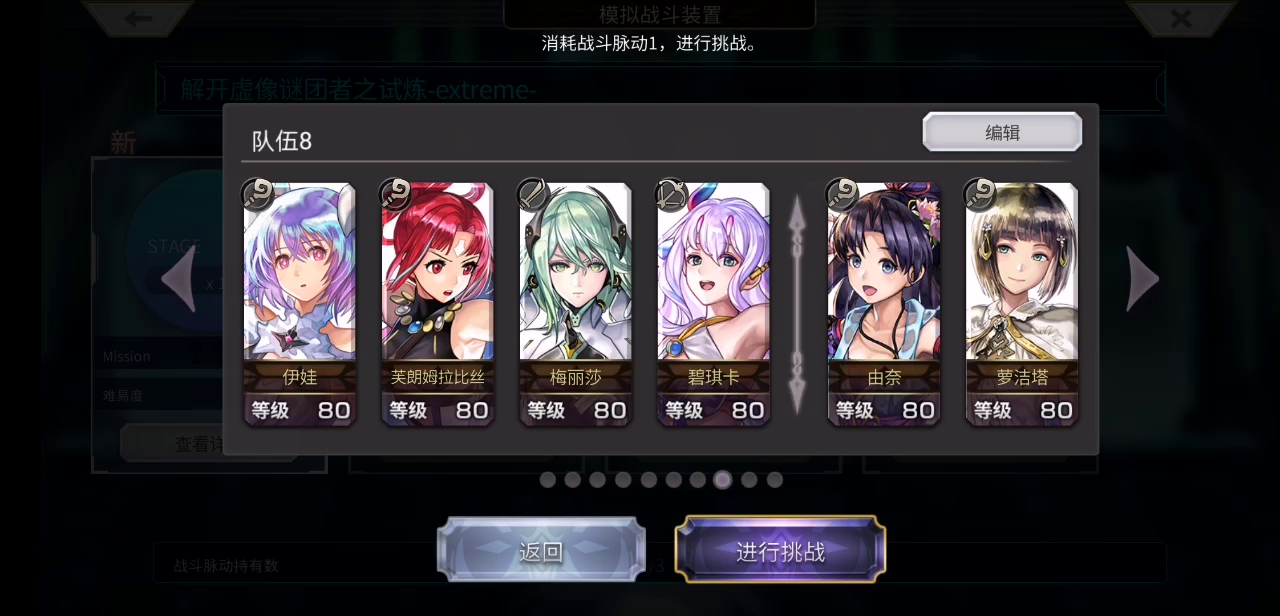The width and height of the screenshot is (1280, 616).
Task: Select the fifth team page dot
Action: click(x=649, y=480)
